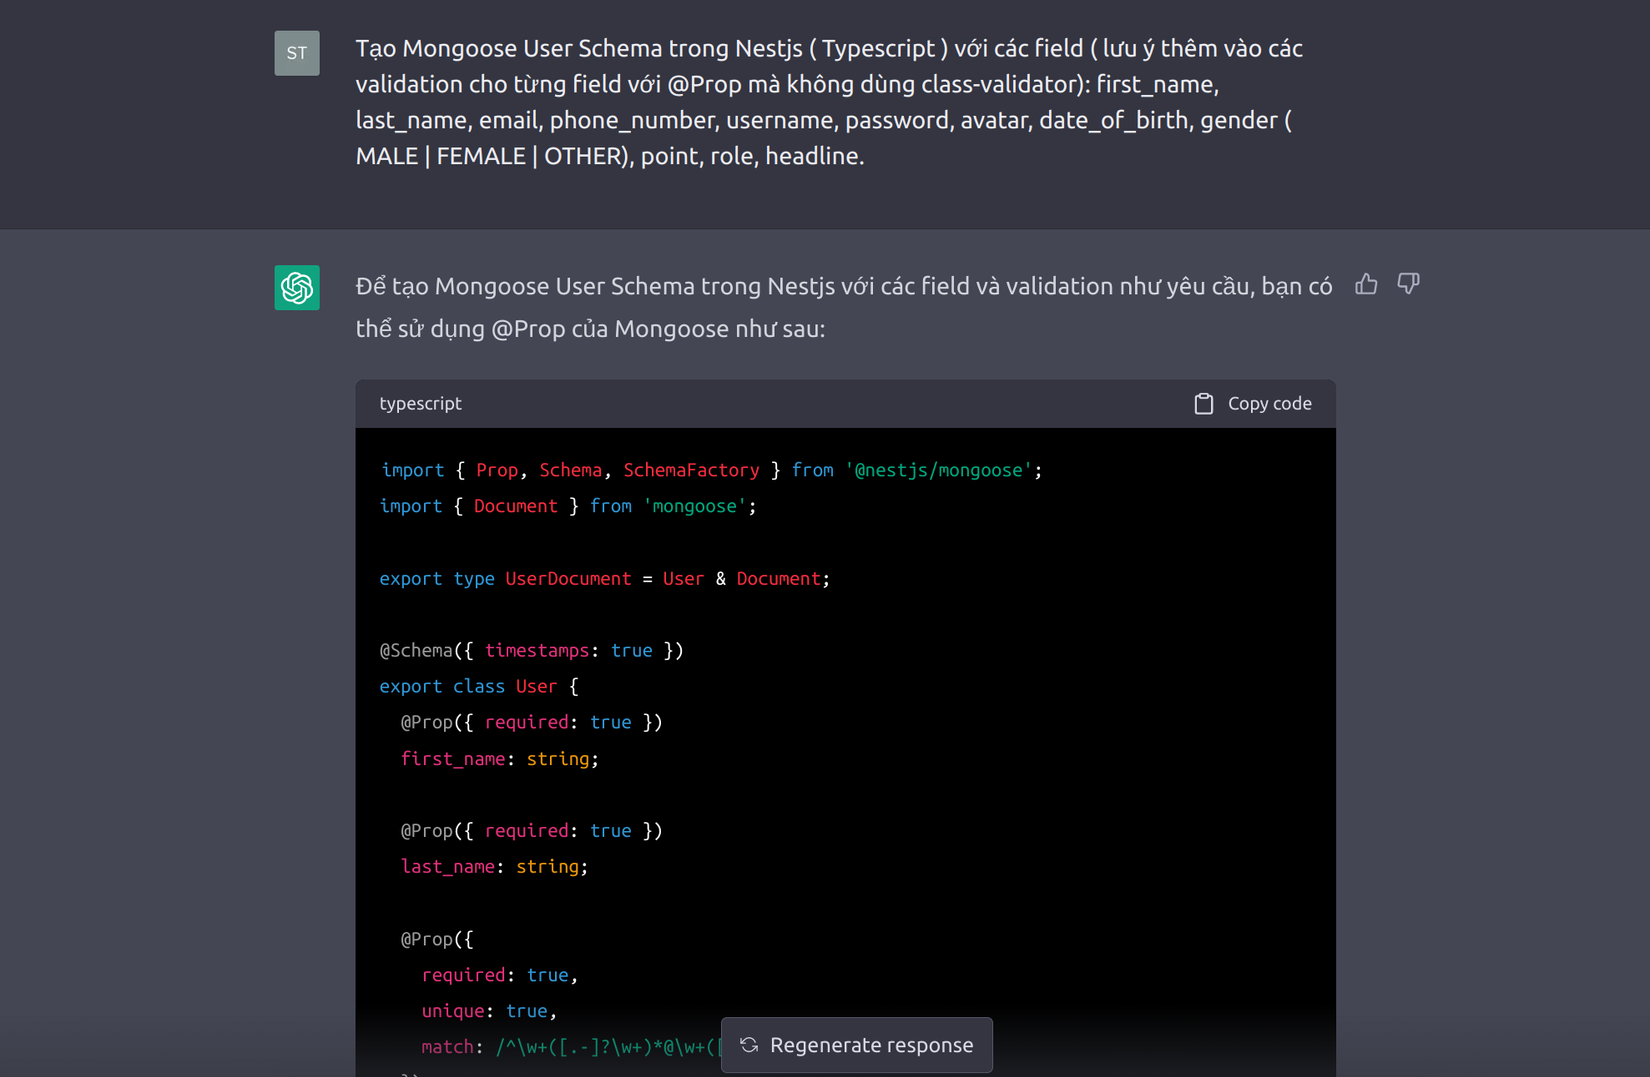
Task: Click the circular arrows regenerate icon
Action: pos(749,1045)
